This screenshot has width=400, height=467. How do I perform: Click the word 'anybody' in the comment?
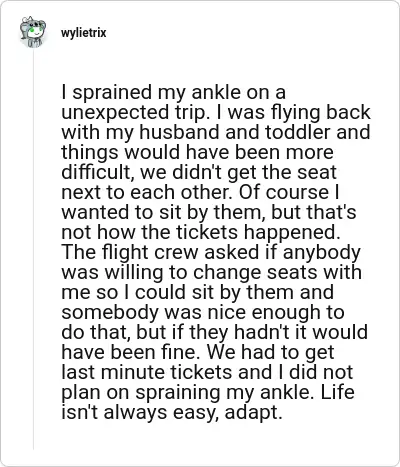(x=322, y=253)
